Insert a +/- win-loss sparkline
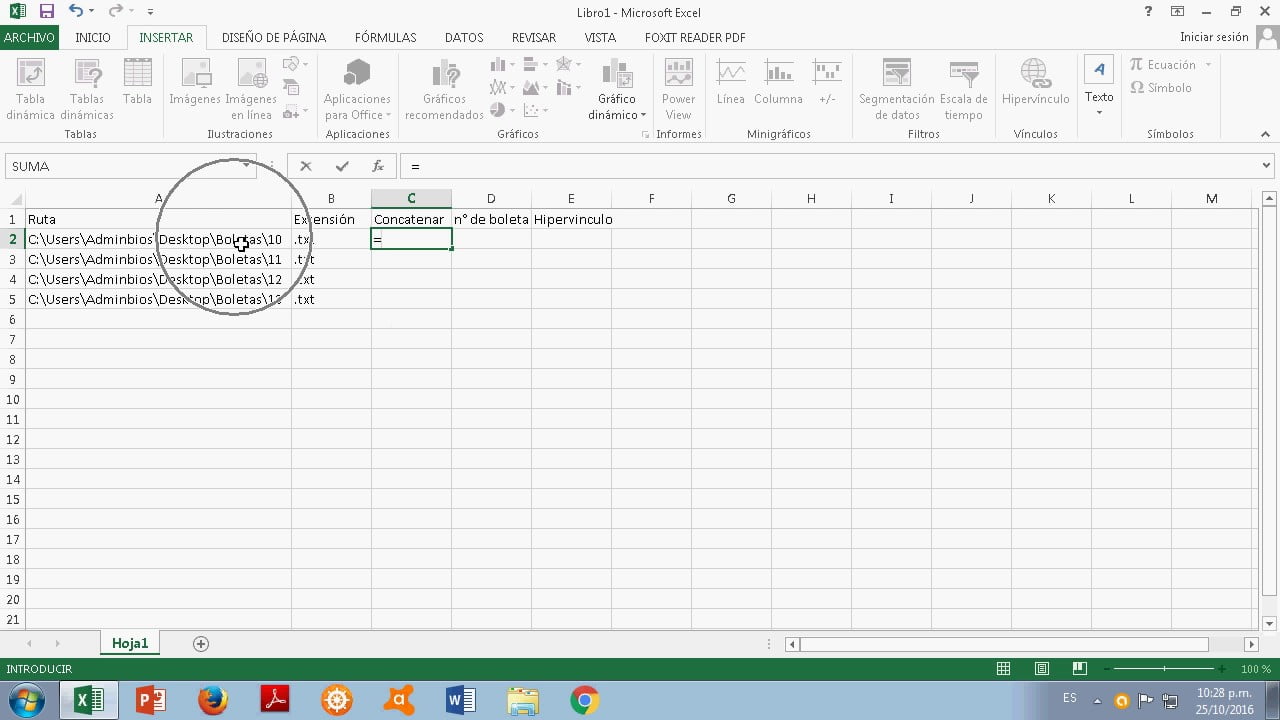 [x=827, y=82]
